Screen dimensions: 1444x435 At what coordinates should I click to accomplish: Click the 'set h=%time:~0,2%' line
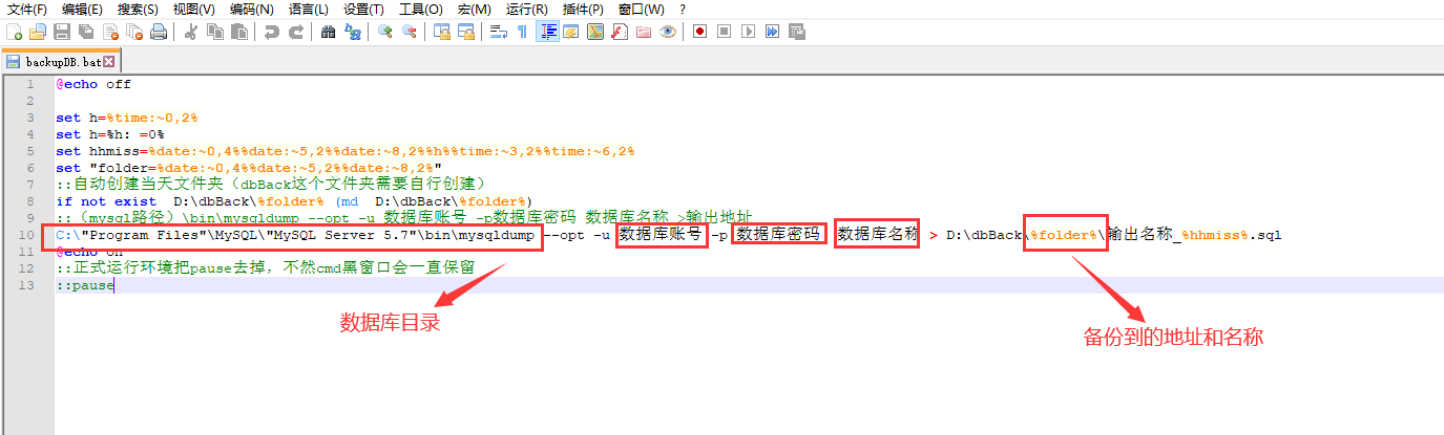[x=126, y=118]
